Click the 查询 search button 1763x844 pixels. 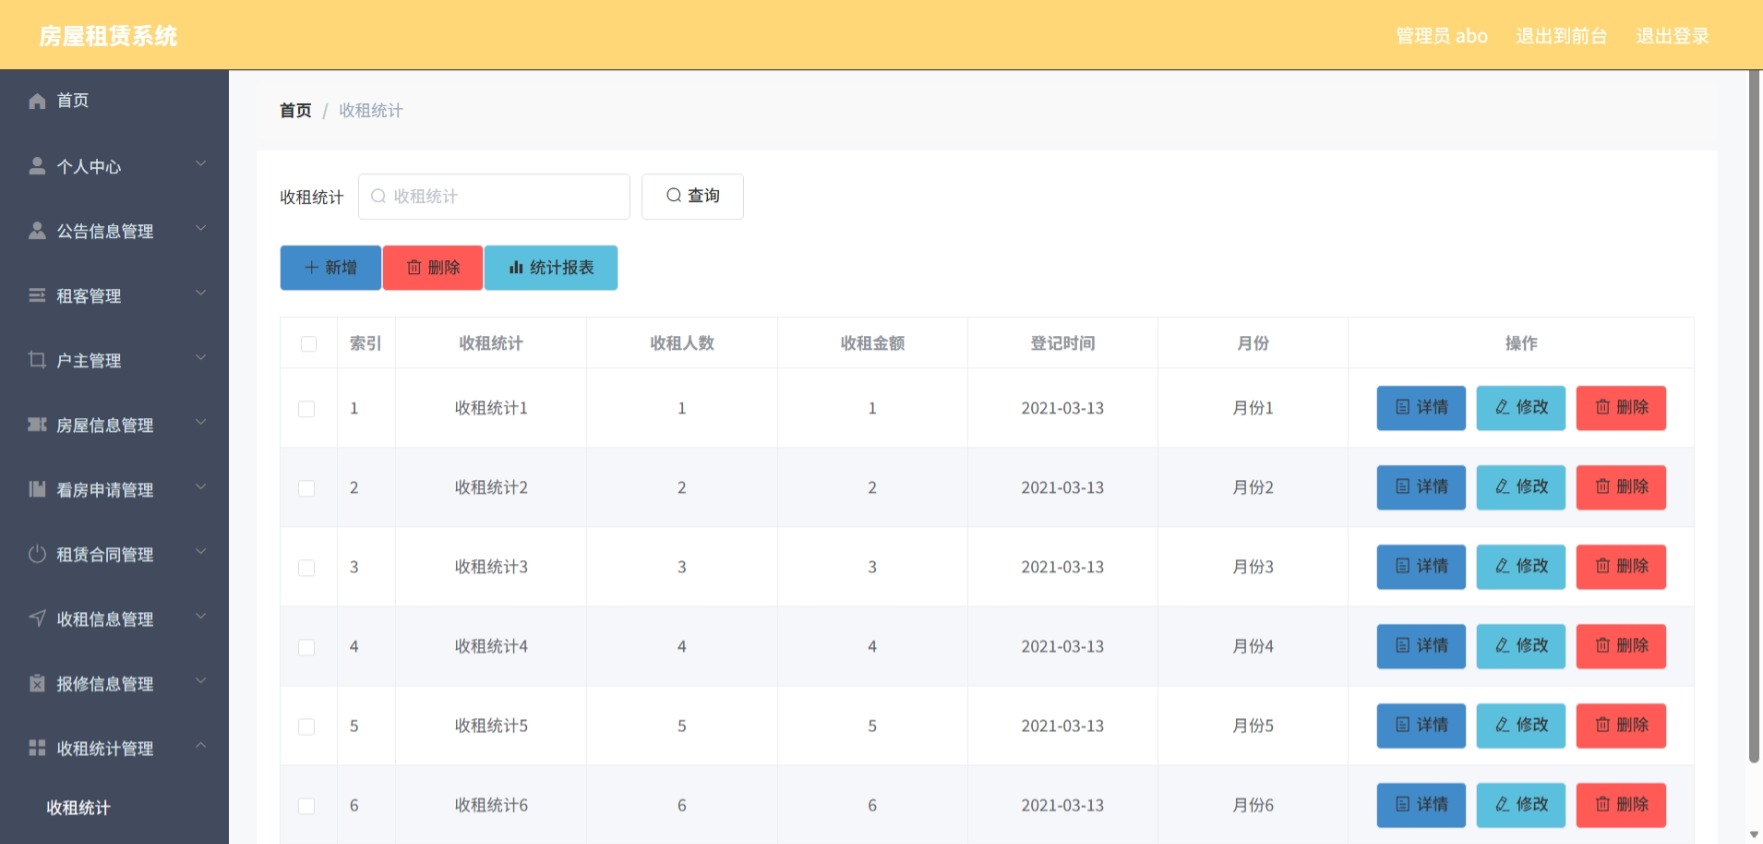pos(692,196)
